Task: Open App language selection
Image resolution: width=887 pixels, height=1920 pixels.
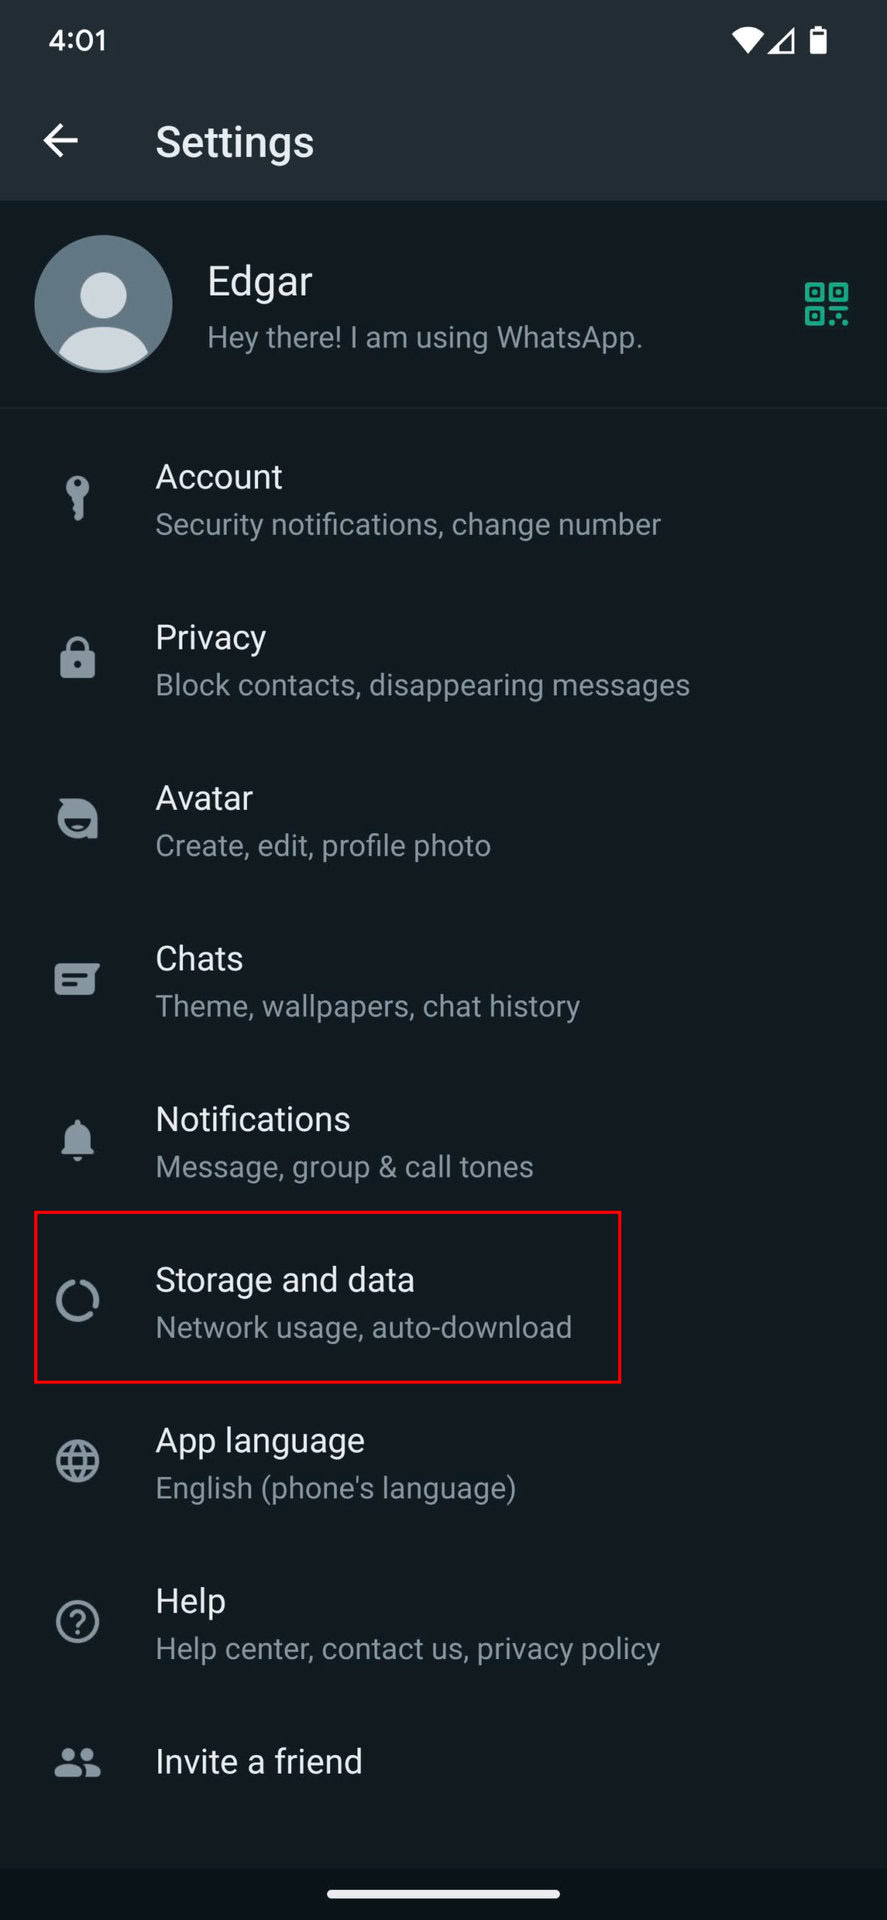Action: pyautogui.click(x=335, y=1463)
